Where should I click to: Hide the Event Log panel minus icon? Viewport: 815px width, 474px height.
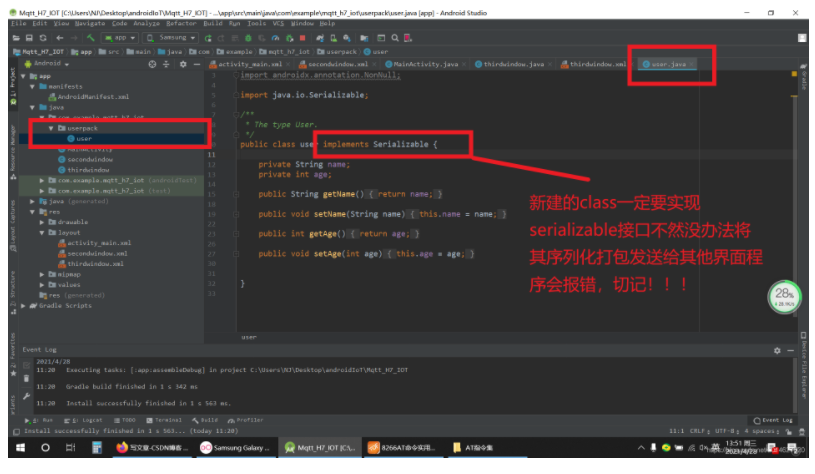coord(791,351)
